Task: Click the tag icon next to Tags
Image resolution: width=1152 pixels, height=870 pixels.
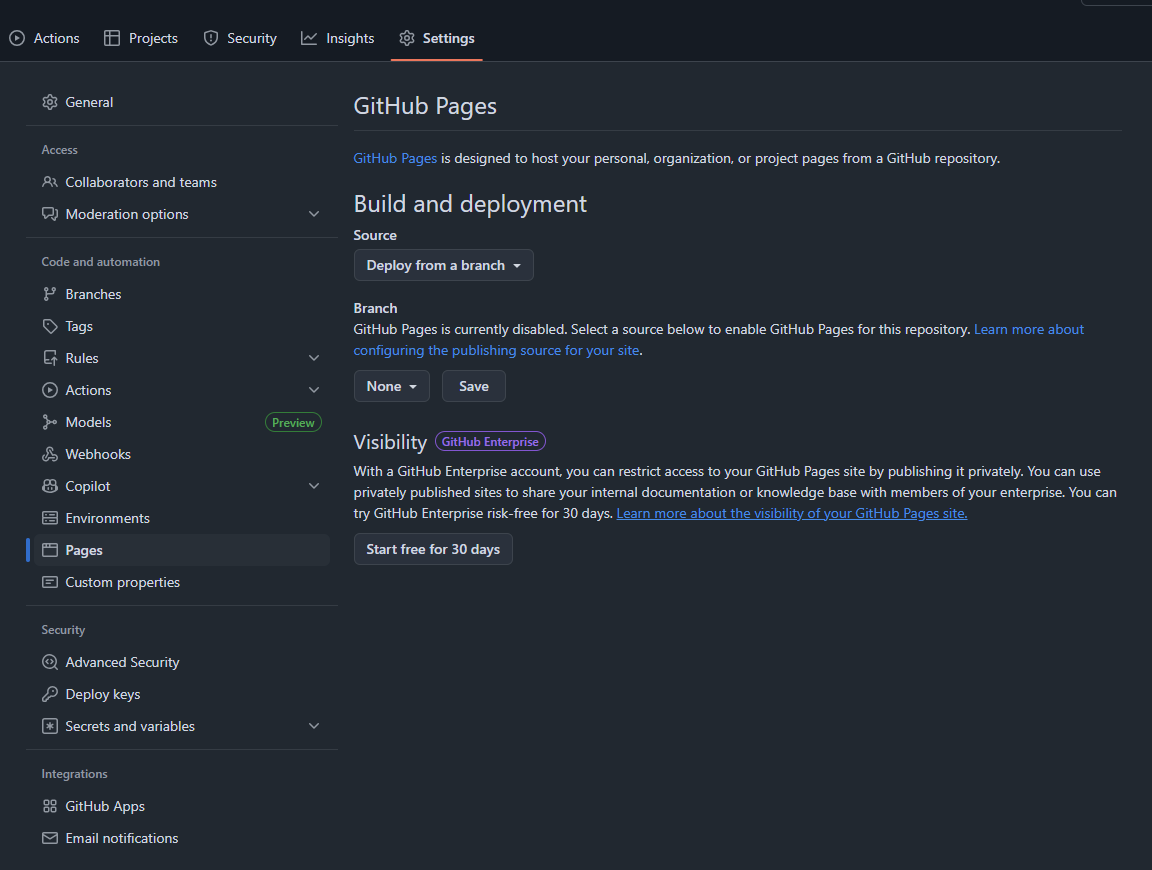Action: click(50, 326)
